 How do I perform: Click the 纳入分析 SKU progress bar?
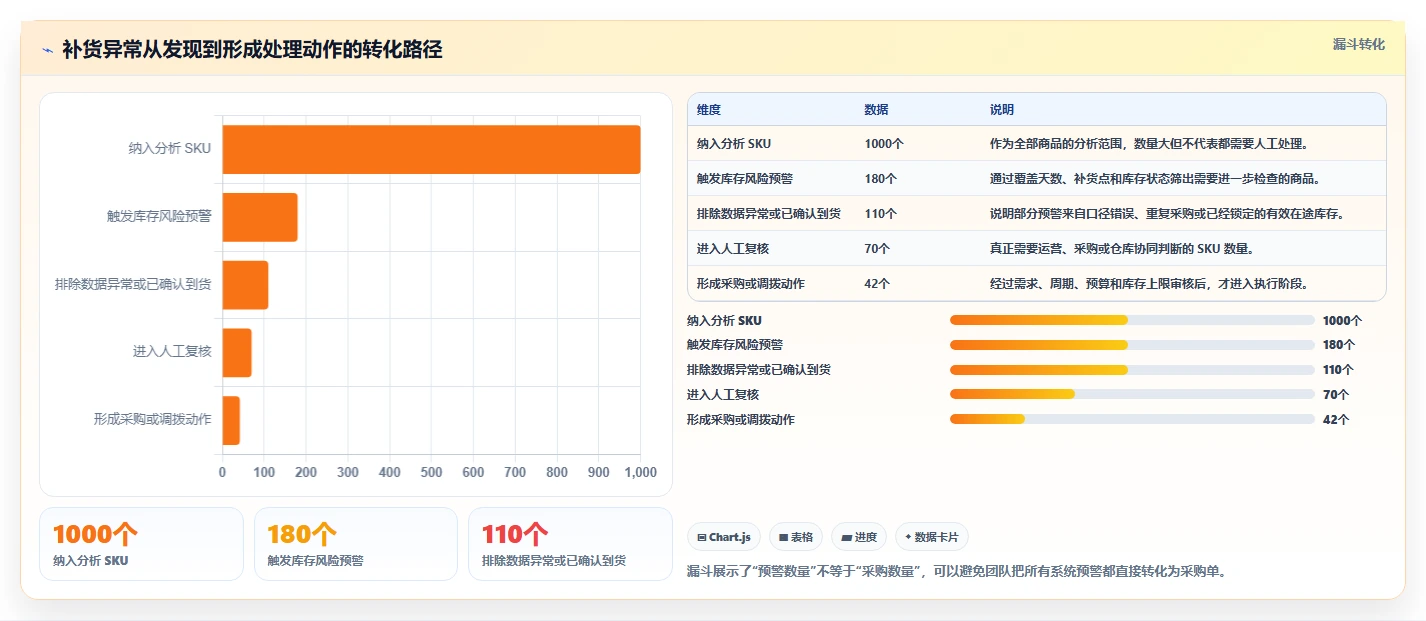(x=1132, y=320)
